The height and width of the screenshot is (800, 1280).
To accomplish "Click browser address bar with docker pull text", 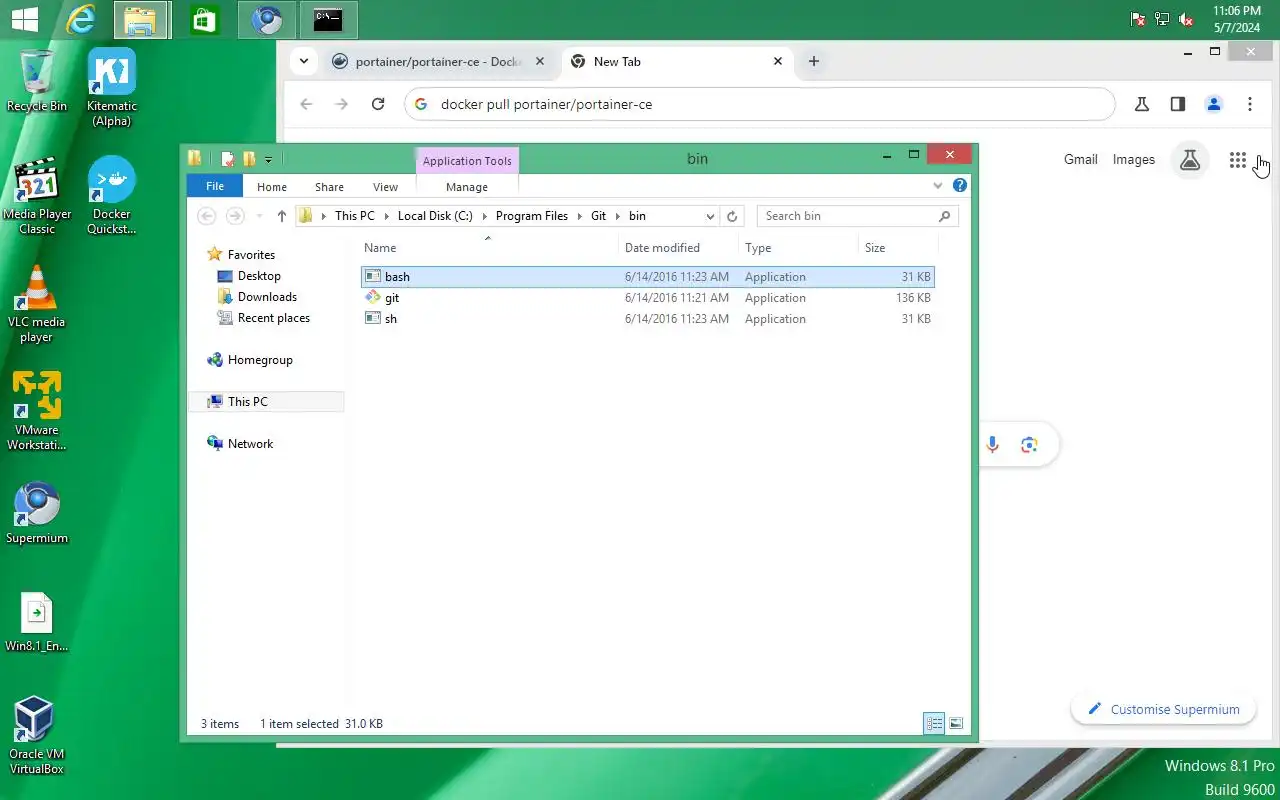I will (x=760, y=104).
